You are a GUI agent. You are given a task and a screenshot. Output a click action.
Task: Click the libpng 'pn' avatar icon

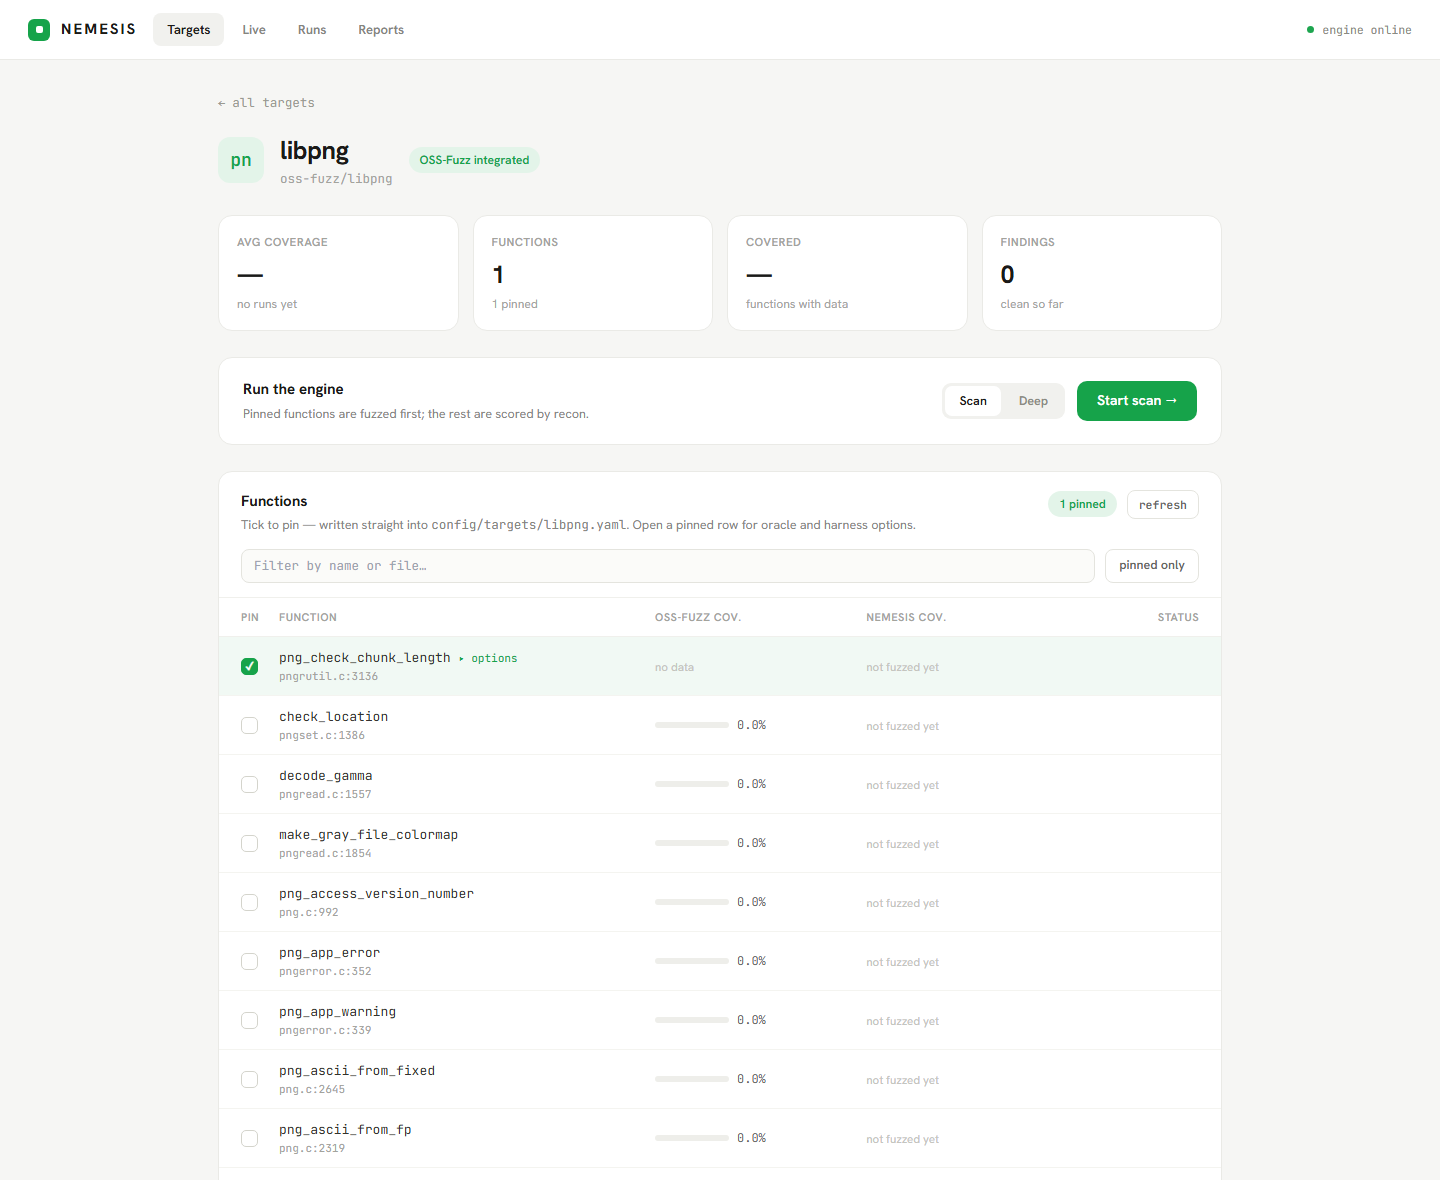[x=241, y=160]
